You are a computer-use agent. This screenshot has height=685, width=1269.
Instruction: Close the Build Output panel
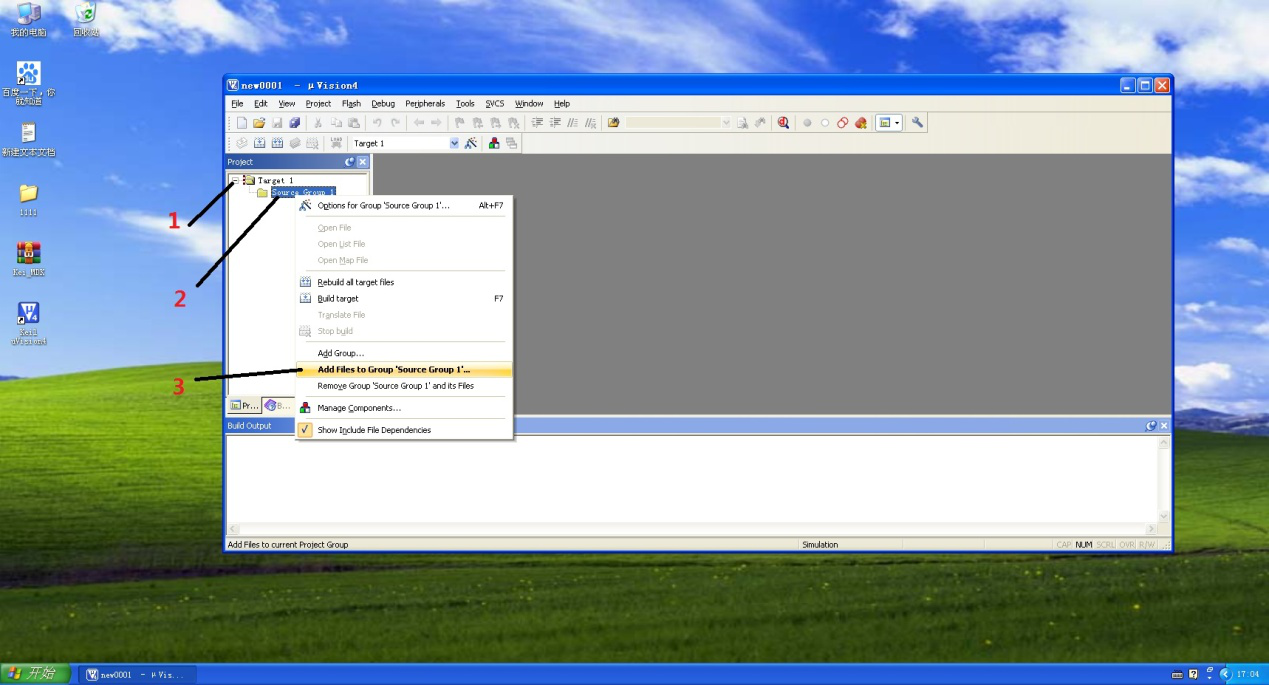pos(1163,426)
